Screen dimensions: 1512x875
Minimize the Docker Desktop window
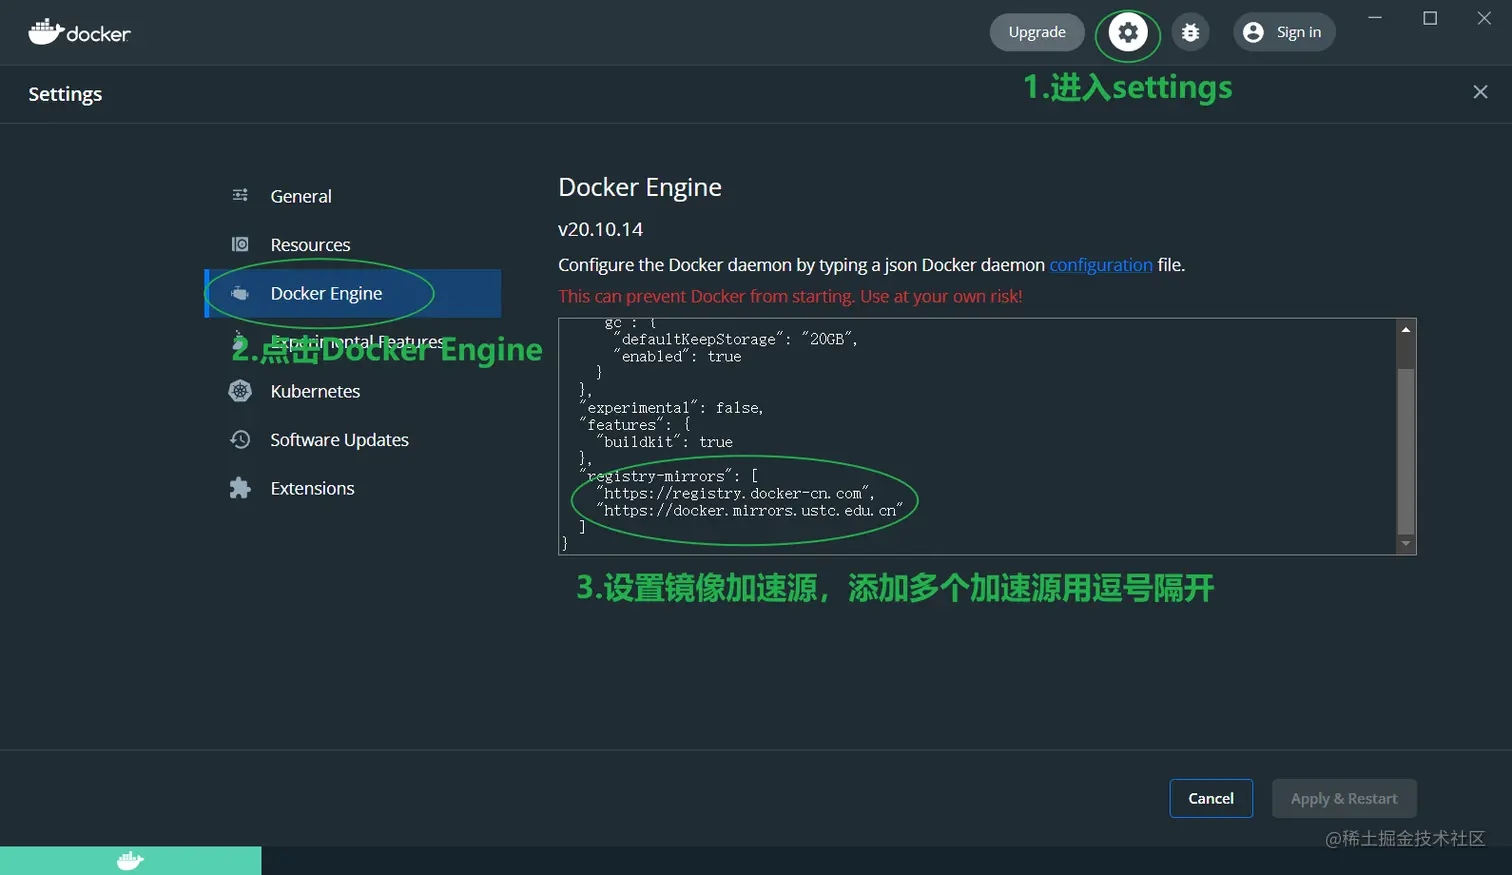tap(1375, 18)
